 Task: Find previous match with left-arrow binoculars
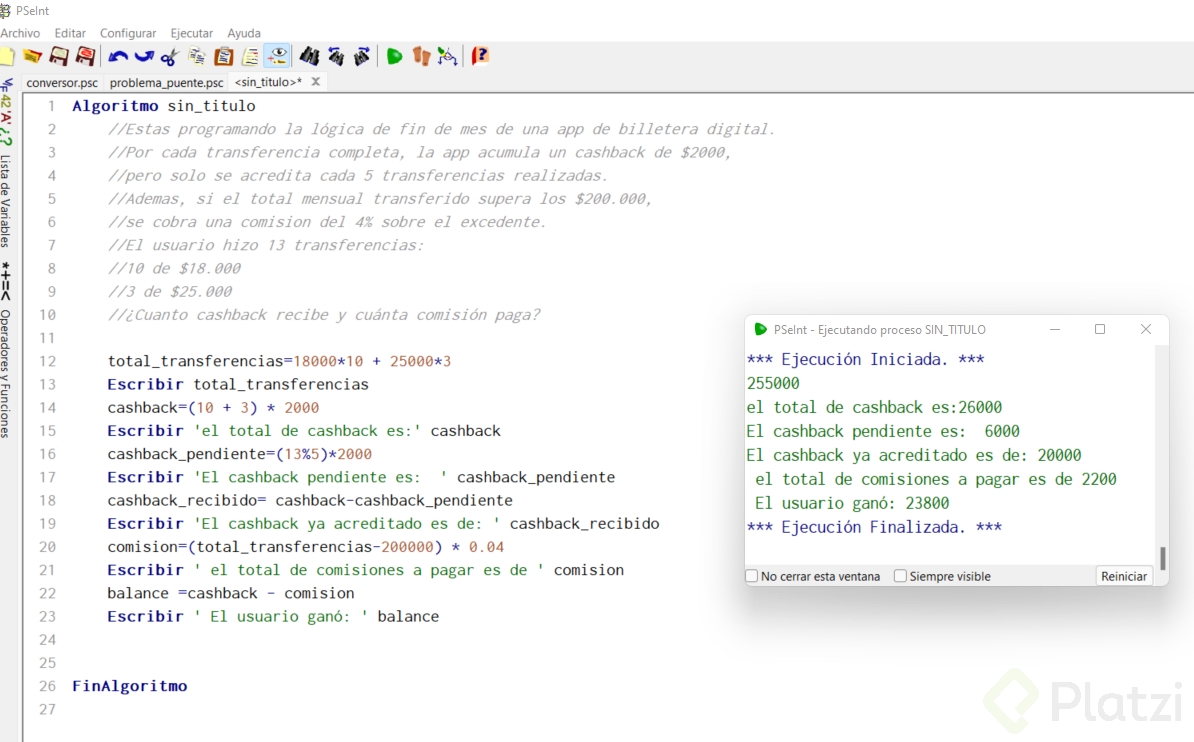point(336,56)
